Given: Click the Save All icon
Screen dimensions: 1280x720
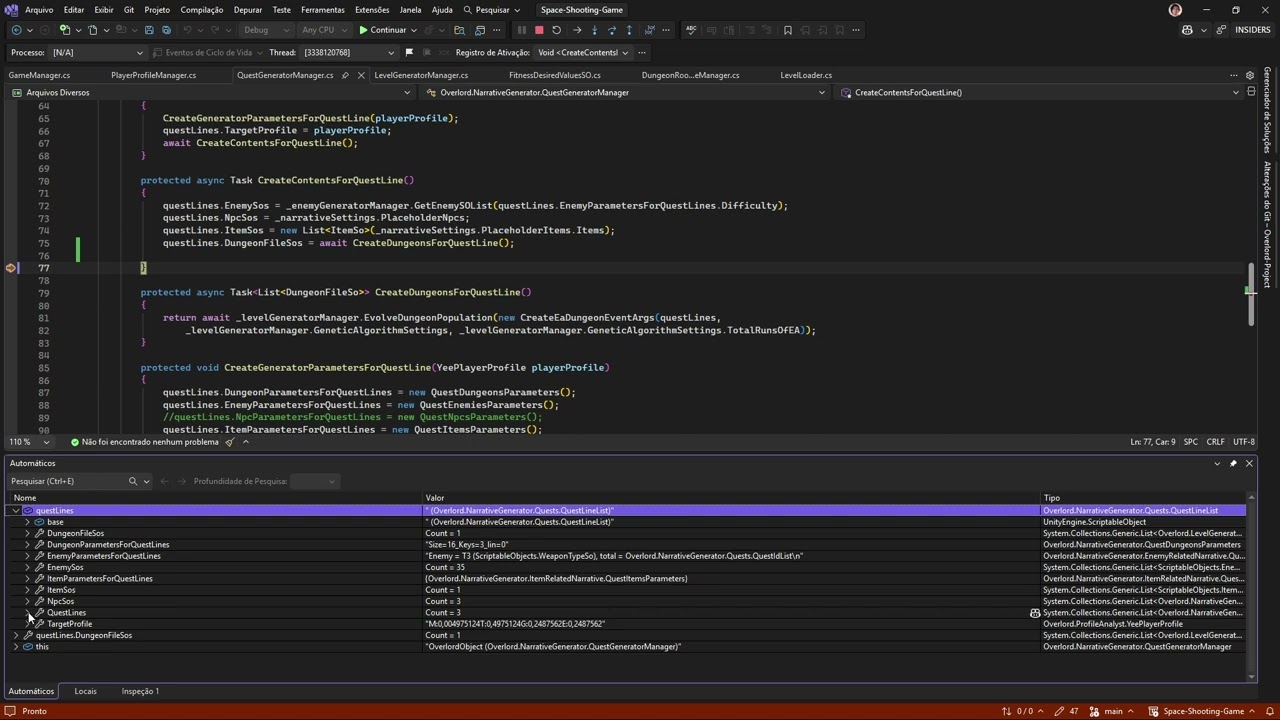Looking at the screenshot, I should click(167, 30).
